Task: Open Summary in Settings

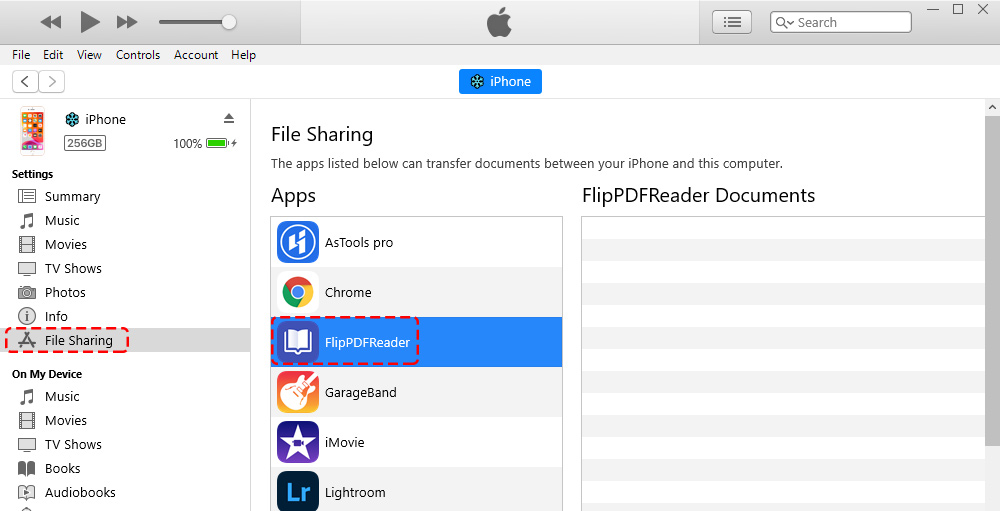Action: (x=72, y=196)
